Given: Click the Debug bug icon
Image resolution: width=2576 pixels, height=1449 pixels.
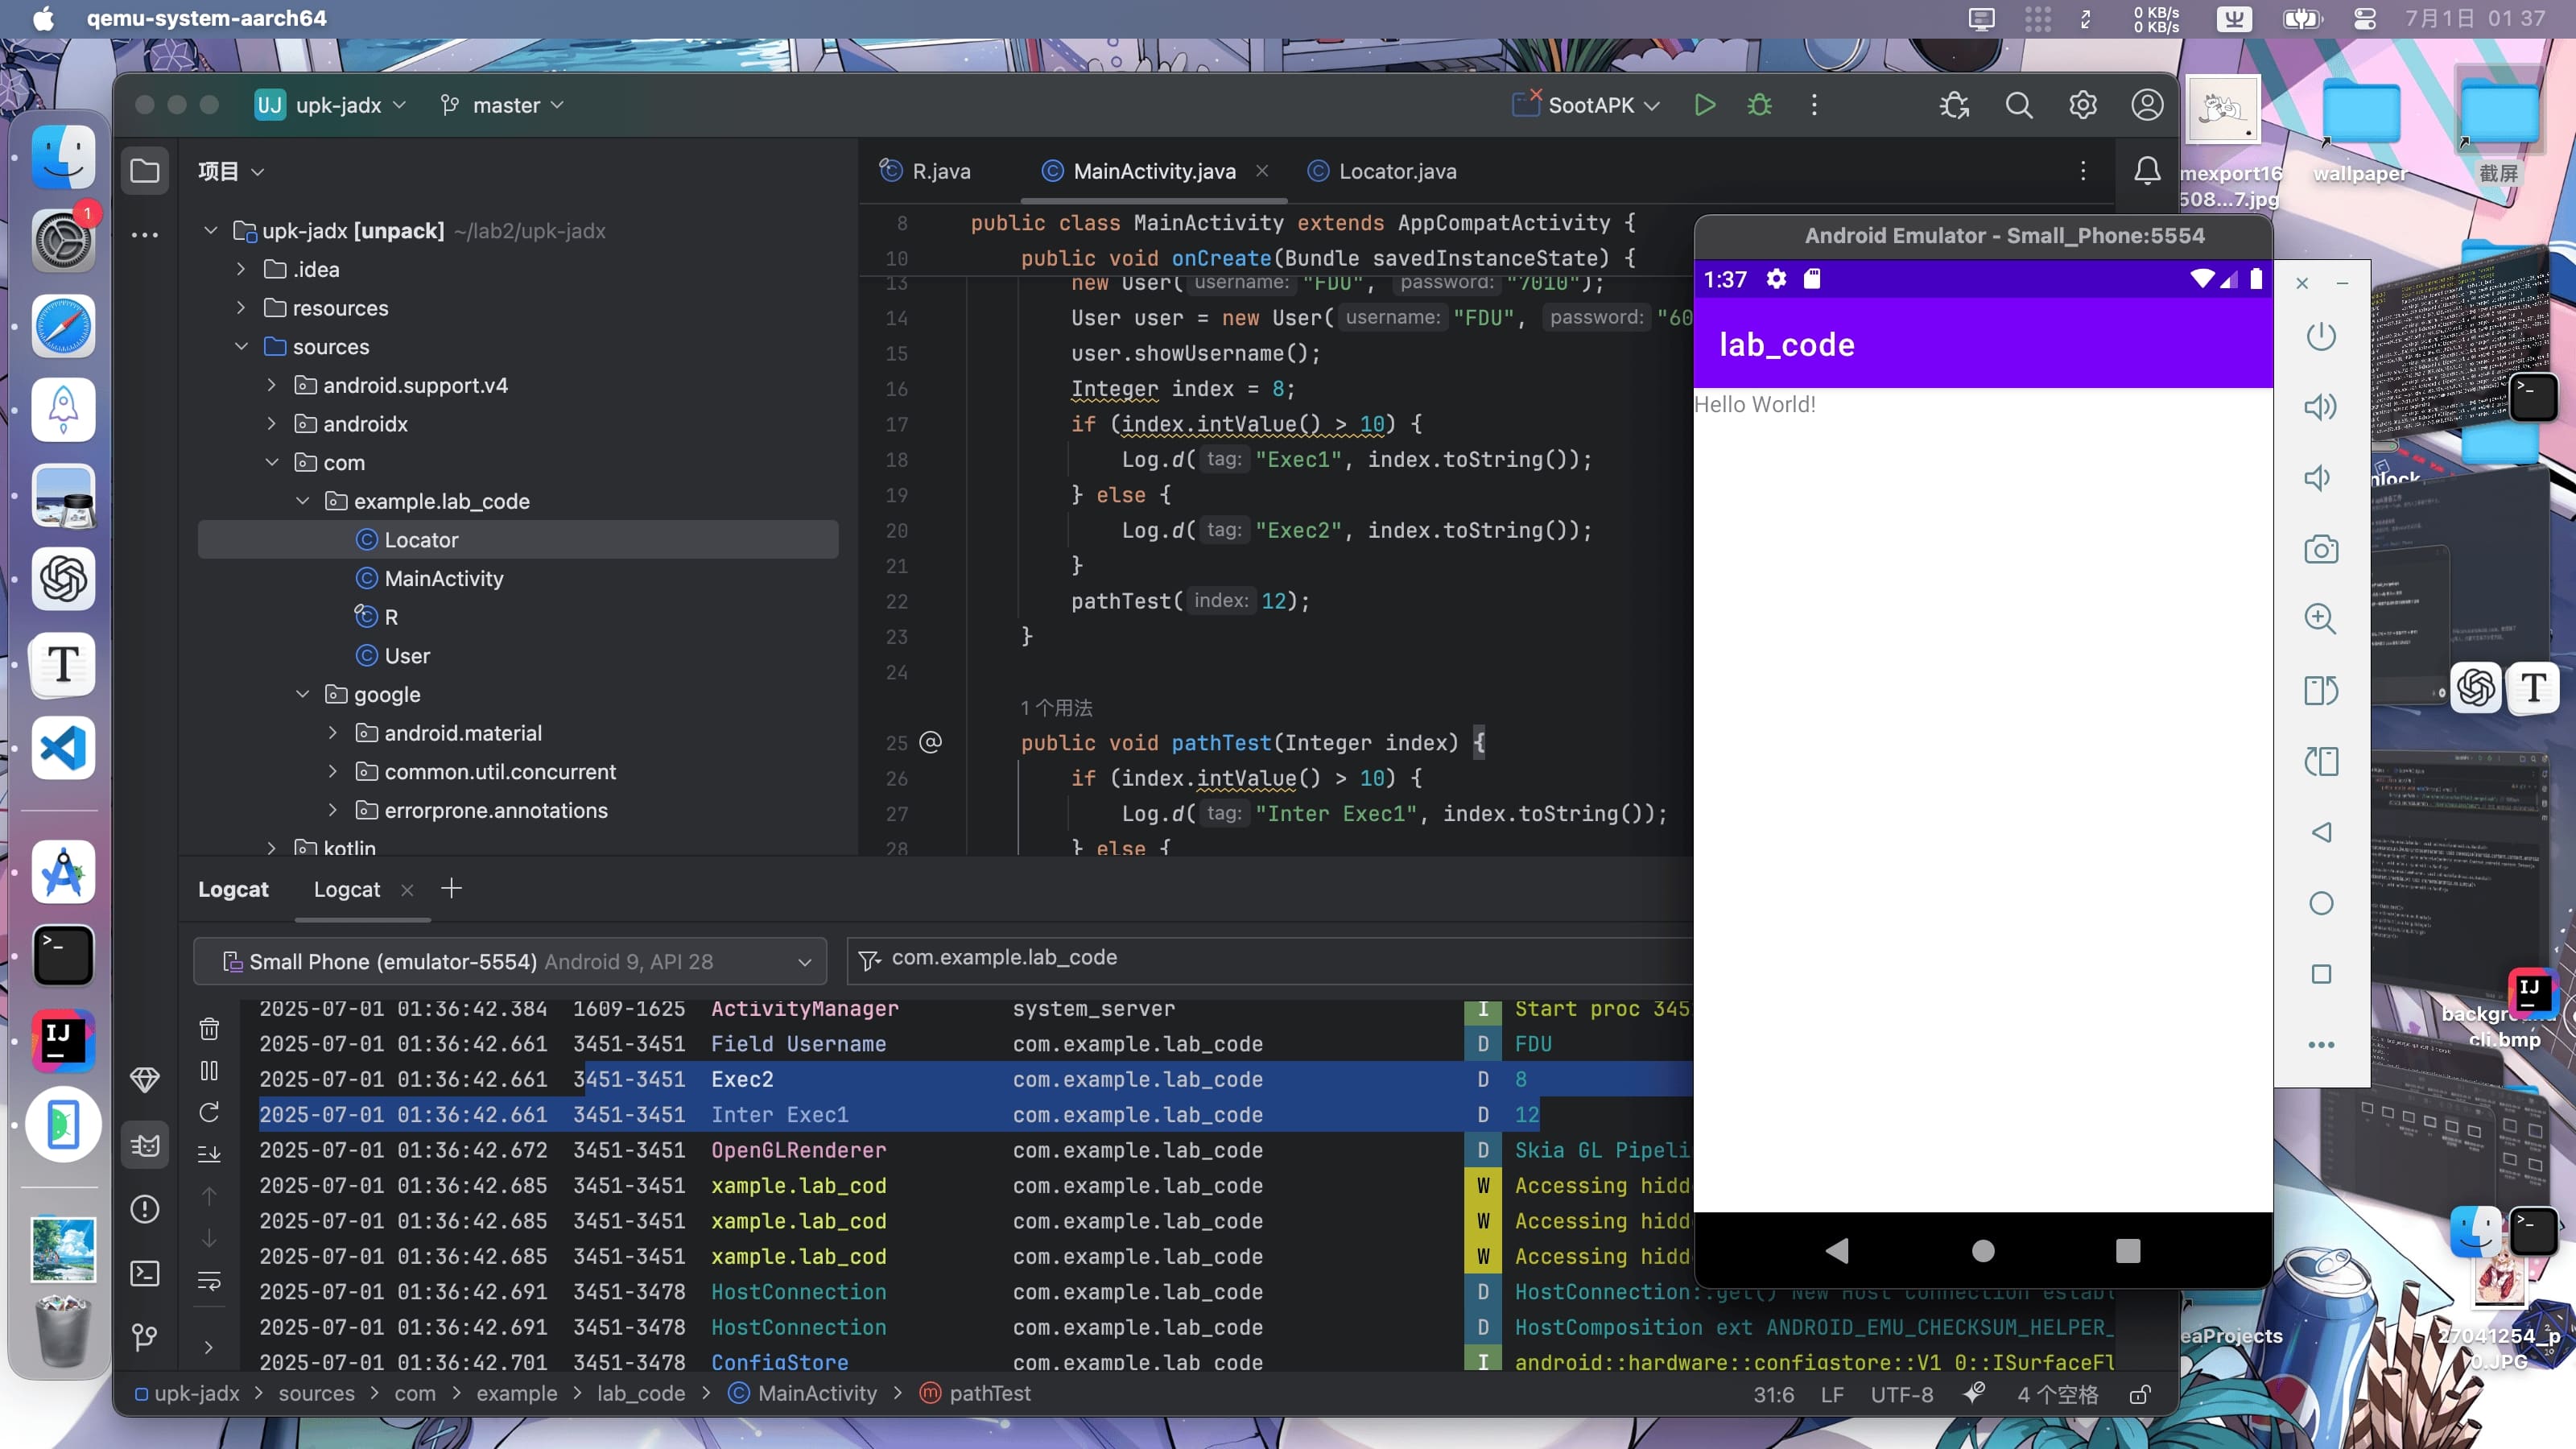Looking at the screenshot, I should (1760, 105).
